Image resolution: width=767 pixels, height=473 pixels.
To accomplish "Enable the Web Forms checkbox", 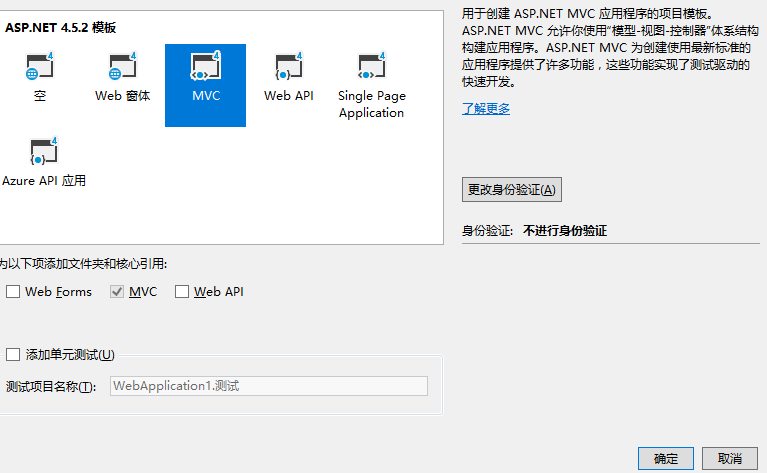I will pos(13,292).
